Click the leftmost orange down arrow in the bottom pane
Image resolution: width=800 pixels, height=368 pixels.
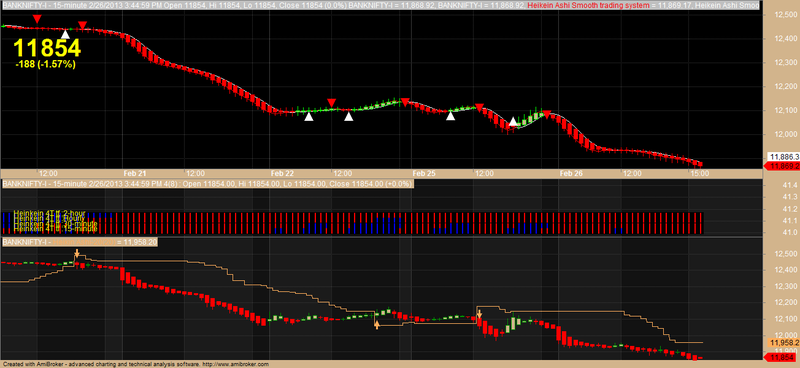point(77,254)
